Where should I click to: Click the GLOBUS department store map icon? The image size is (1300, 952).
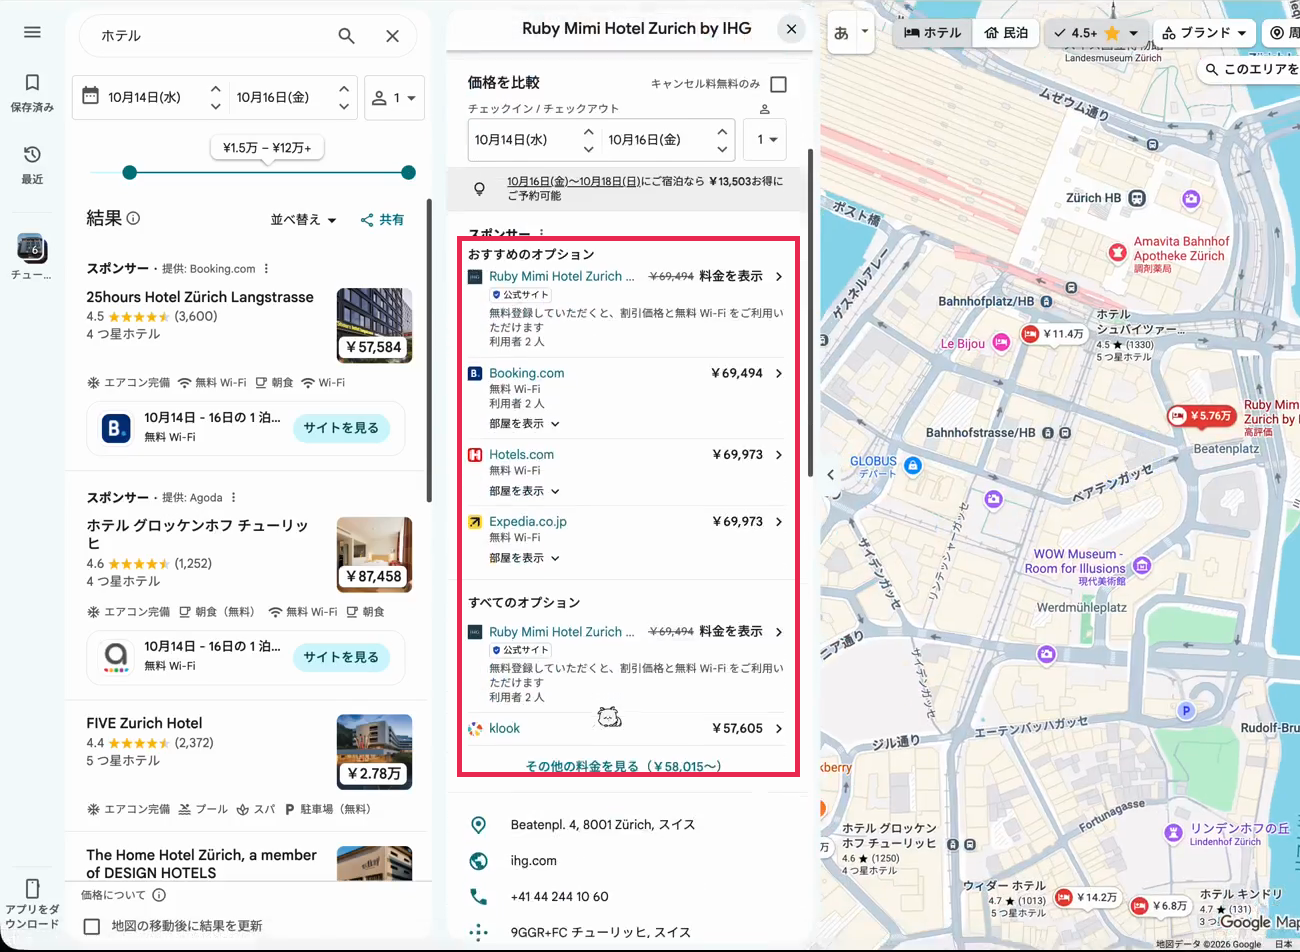click(912, 466)
